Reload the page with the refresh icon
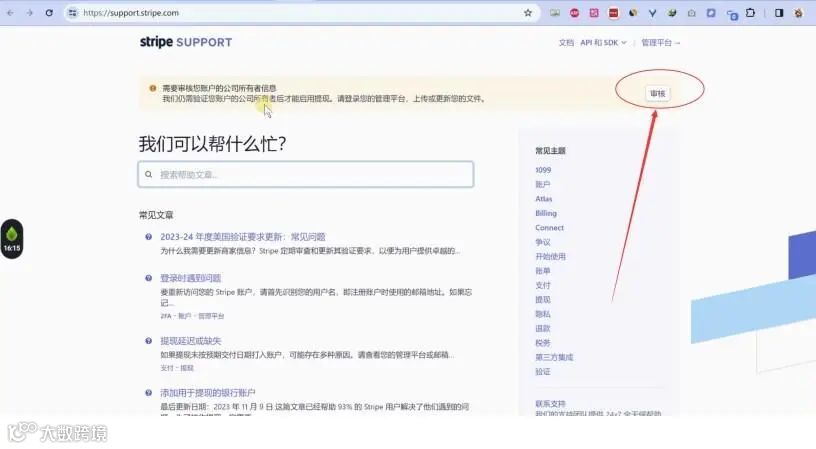816x449 pixels. 49,13
